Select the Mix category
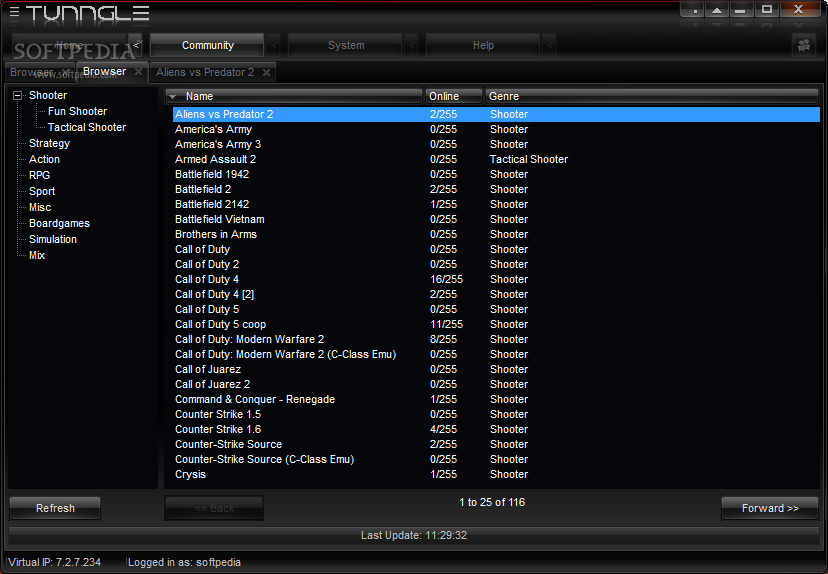The image size is (828, 574). click(x=37, y=256)
